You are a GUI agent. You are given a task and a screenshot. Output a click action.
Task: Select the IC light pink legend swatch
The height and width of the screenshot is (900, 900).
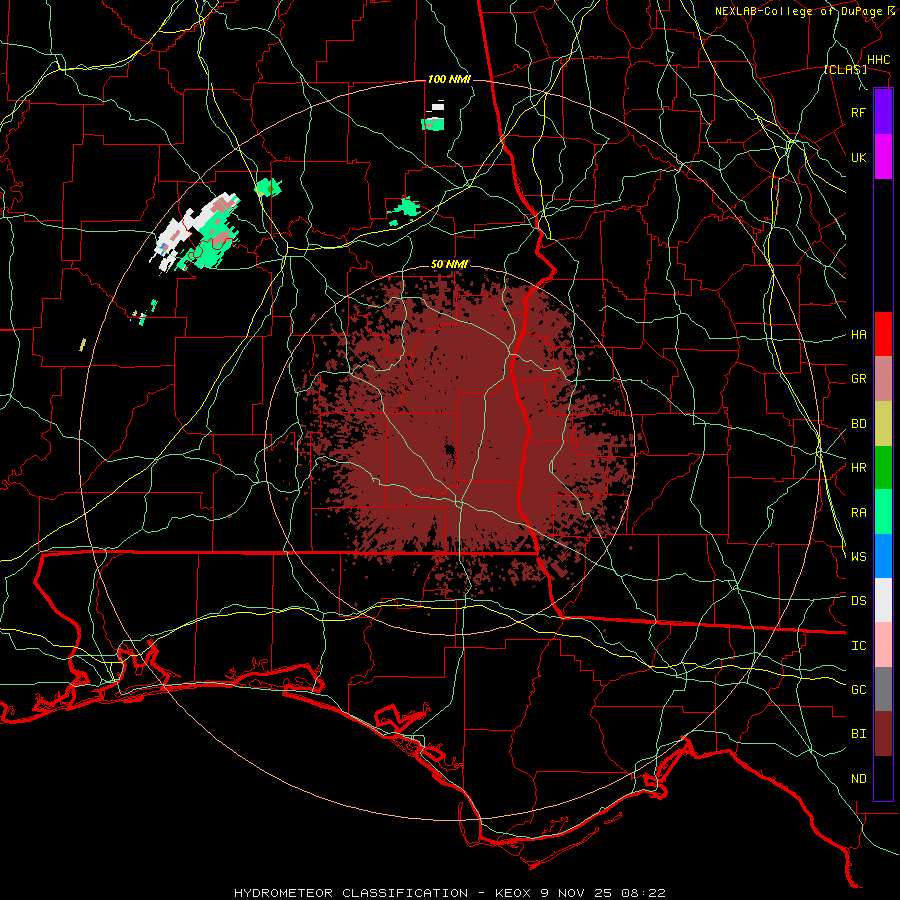coord(883,645)
